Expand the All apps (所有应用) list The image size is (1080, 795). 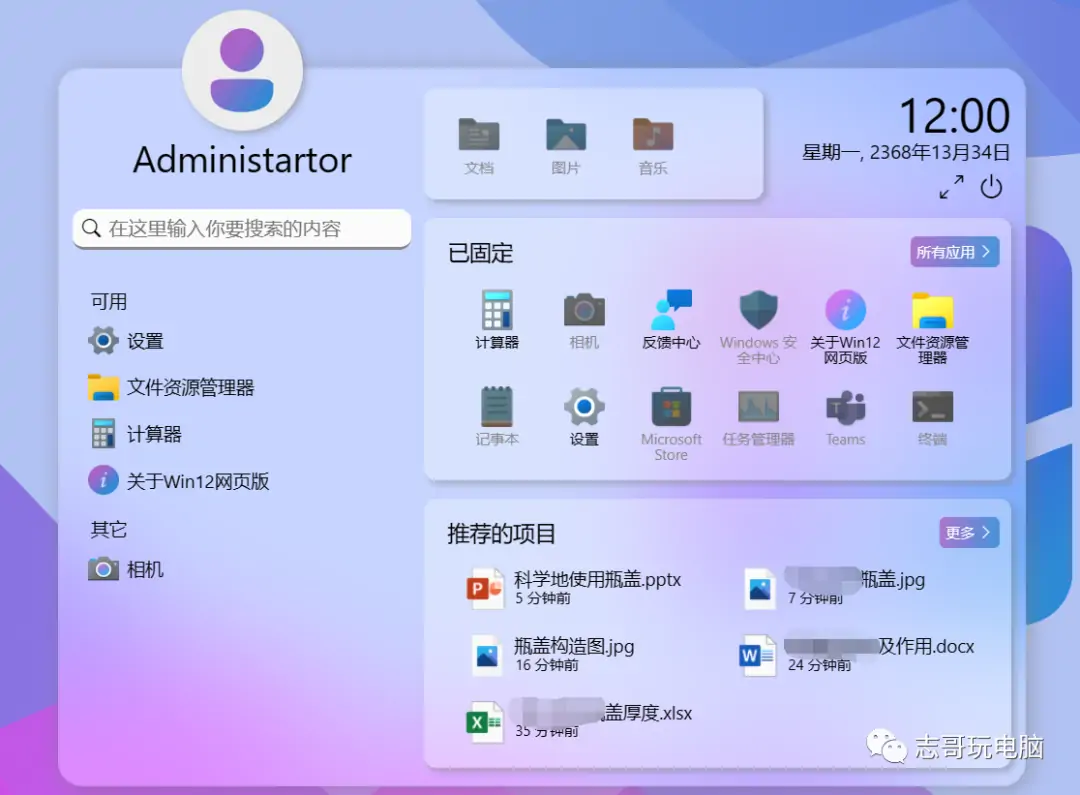pos(954,252)
